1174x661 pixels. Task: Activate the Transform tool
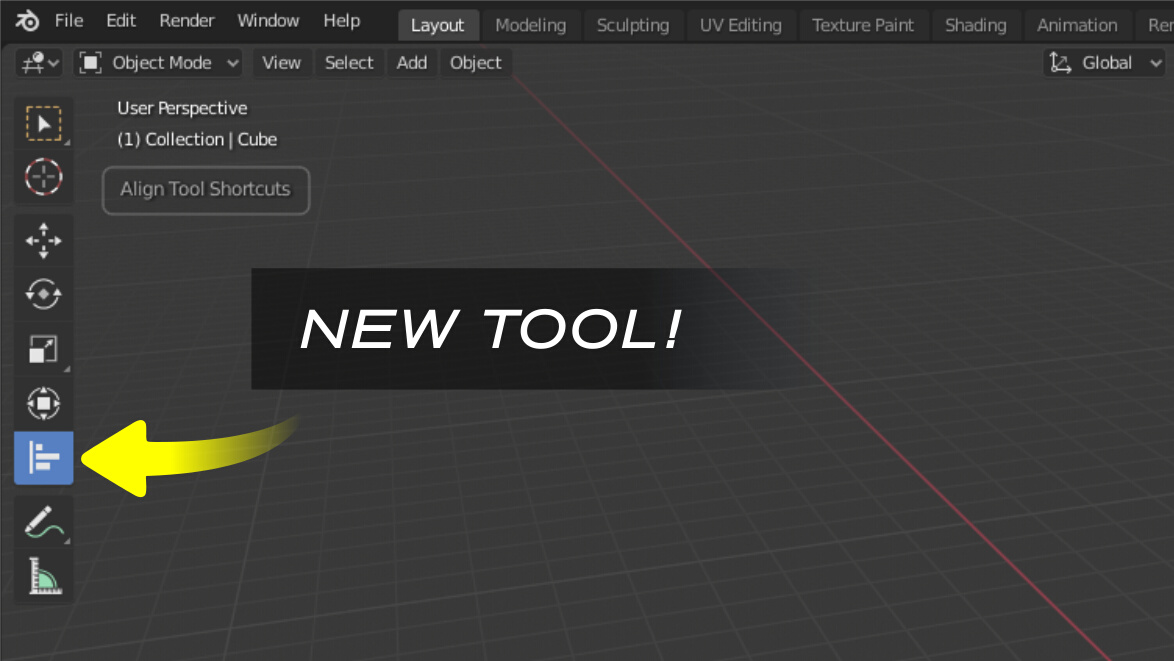click(43, 403)
